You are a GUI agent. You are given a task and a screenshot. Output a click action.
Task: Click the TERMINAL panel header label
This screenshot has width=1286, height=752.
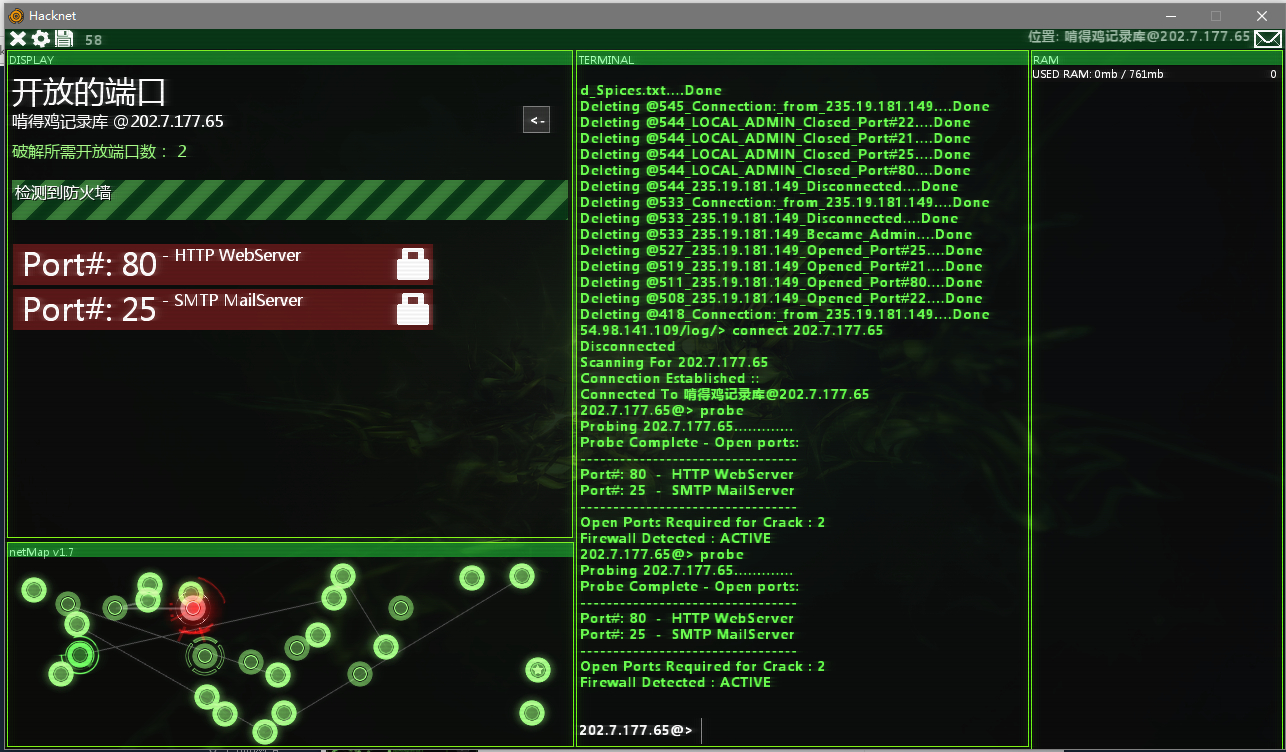coord(606,60)
